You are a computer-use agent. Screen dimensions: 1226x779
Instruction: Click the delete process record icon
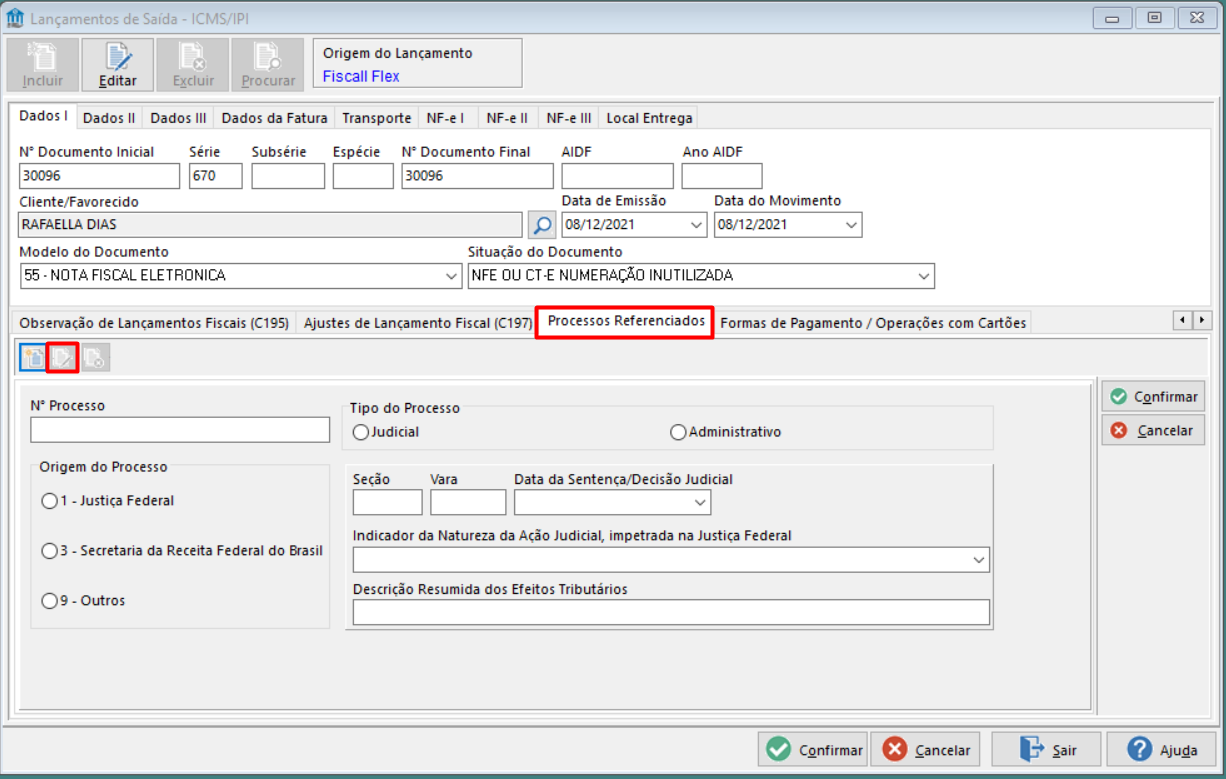(x=94, y=357)
